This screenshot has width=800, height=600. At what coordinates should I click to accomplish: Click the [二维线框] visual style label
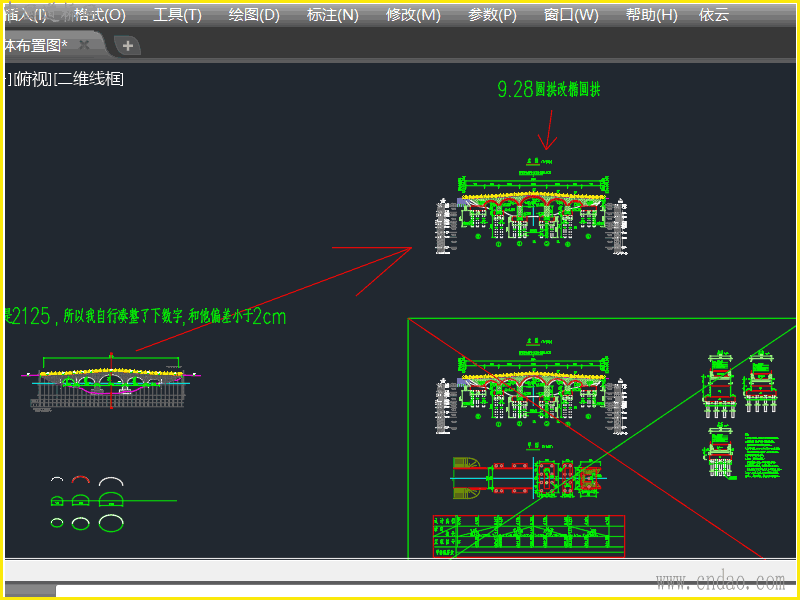pyautogui.click(x=89, y=80)
